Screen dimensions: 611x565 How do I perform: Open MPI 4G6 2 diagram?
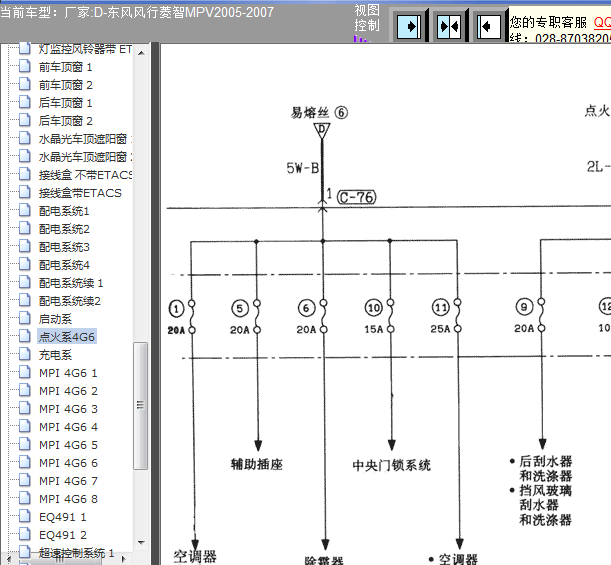click(68, 391)
